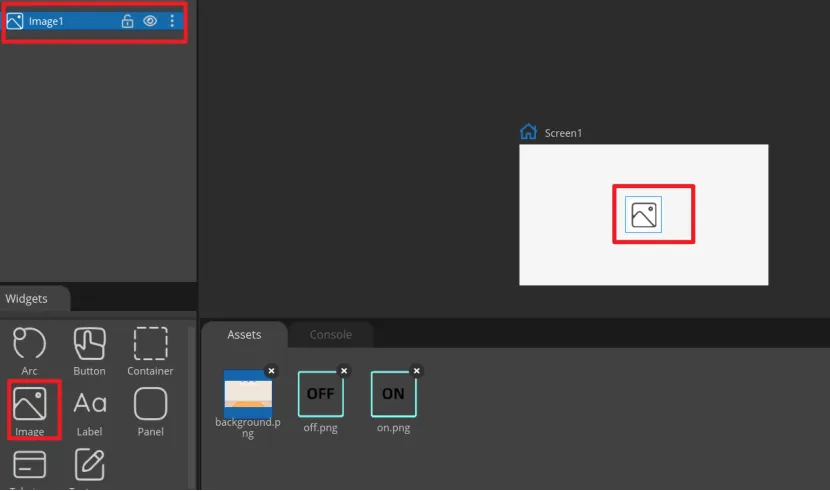Remove the off.png asset
Viewport: 830px width, 491px height.
click(x=344, y=371)
